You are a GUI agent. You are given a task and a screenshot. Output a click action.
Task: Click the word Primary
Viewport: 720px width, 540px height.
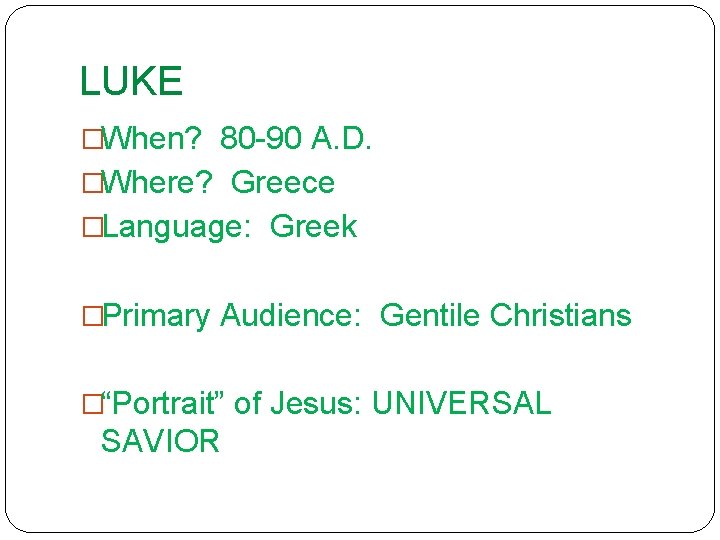156,317
